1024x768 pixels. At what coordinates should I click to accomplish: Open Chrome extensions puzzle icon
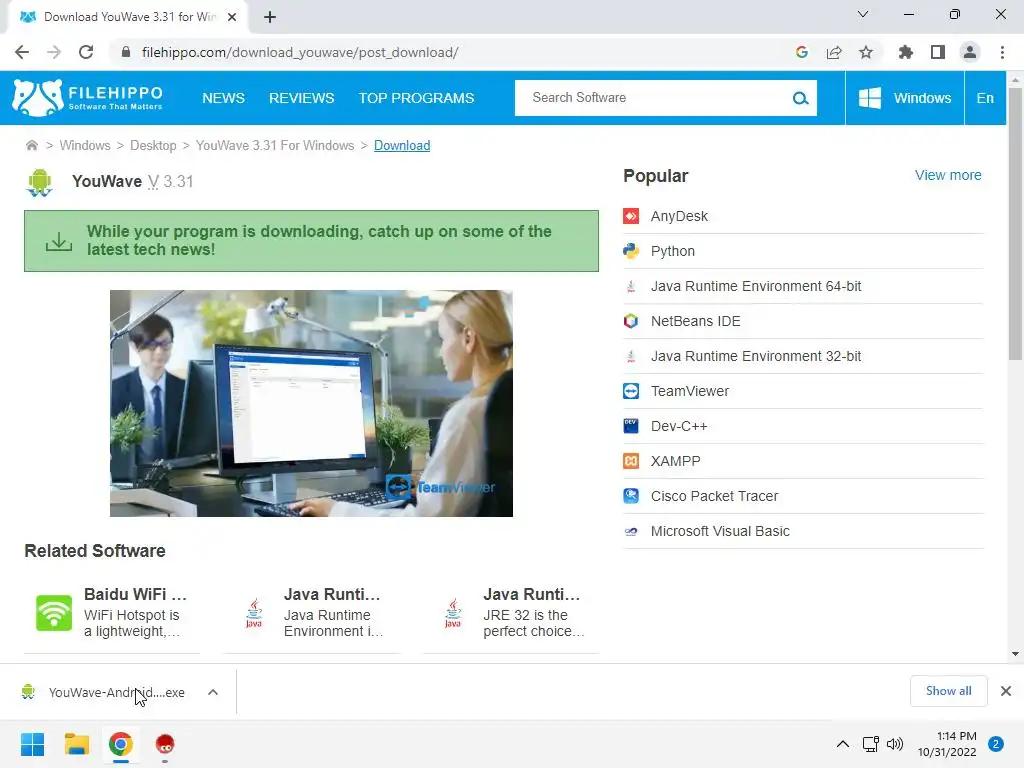point(906,52)
